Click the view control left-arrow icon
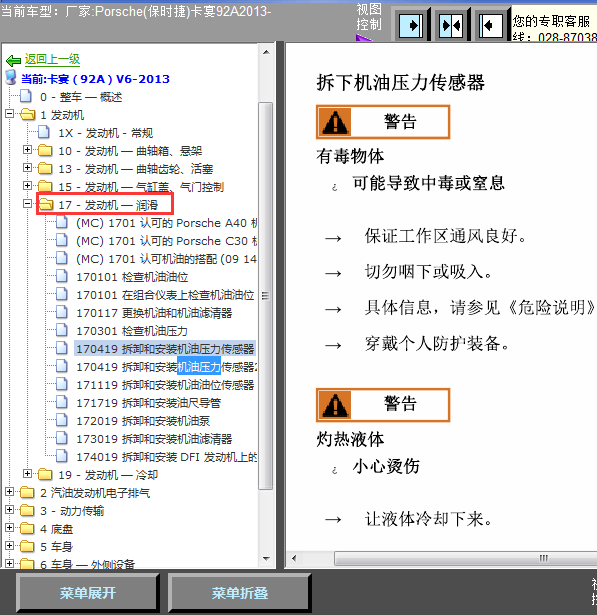This screenshot has height=615, width=597. tap(491, 25)
